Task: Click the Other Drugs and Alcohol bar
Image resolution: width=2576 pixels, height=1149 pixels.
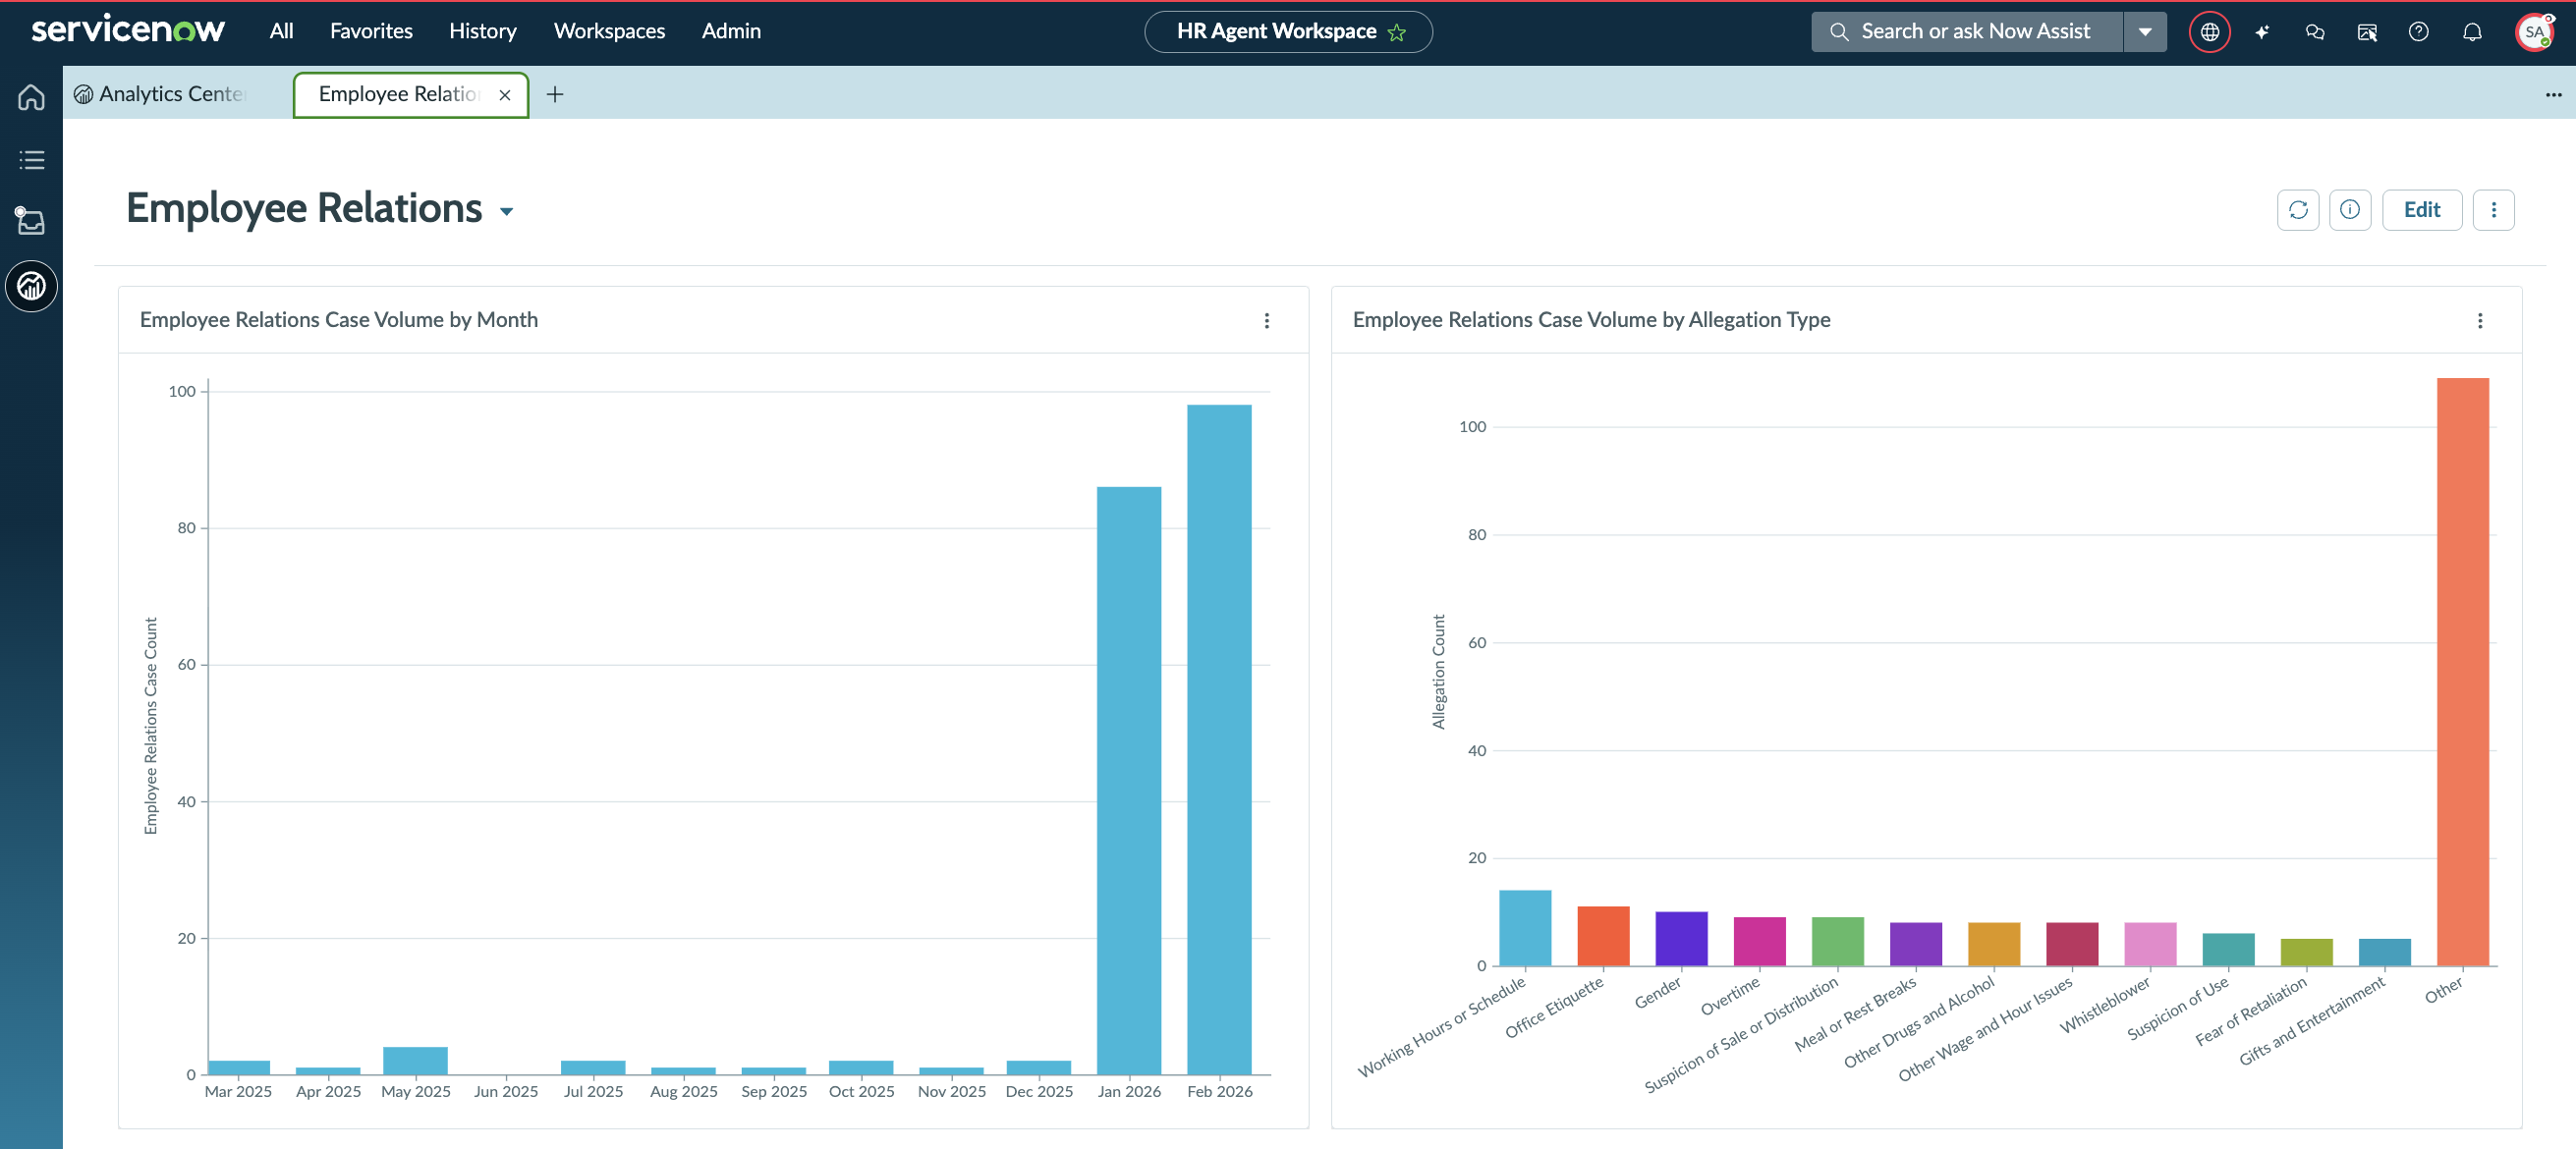Action: click(x=1993, y=943)
